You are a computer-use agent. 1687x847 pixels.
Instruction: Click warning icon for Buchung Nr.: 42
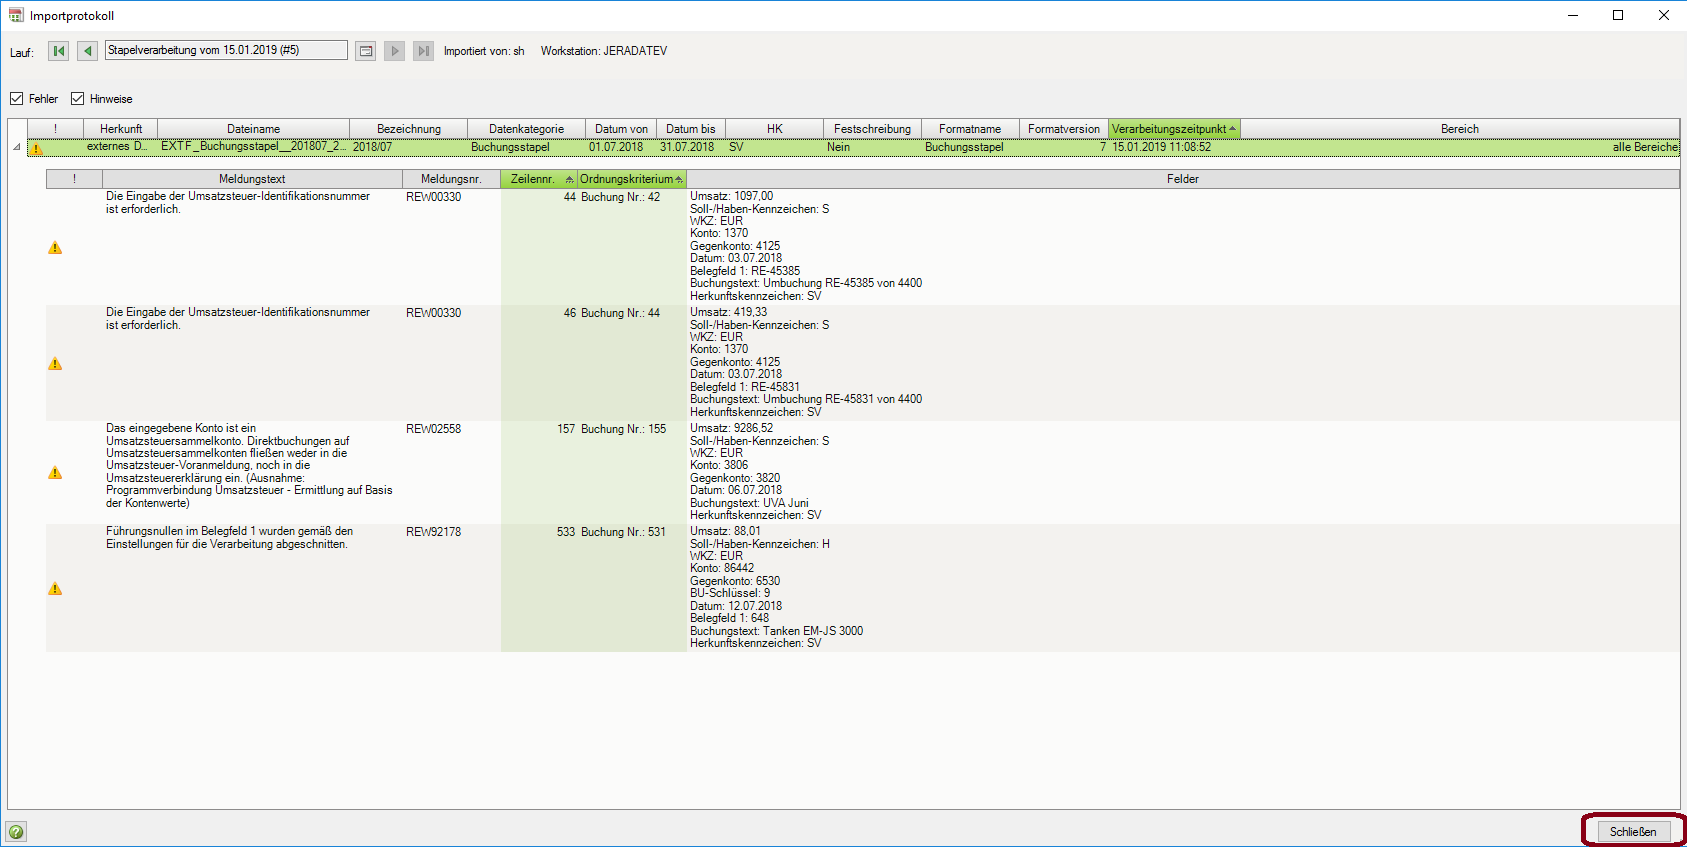pyautogui.click(x=55, y=248)
